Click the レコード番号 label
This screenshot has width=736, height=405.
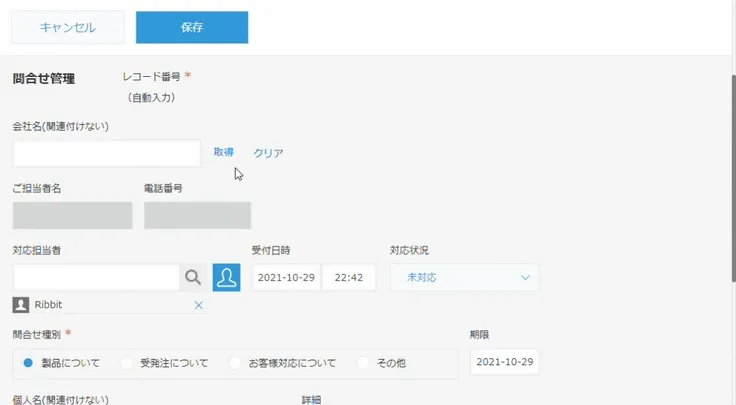151,76
